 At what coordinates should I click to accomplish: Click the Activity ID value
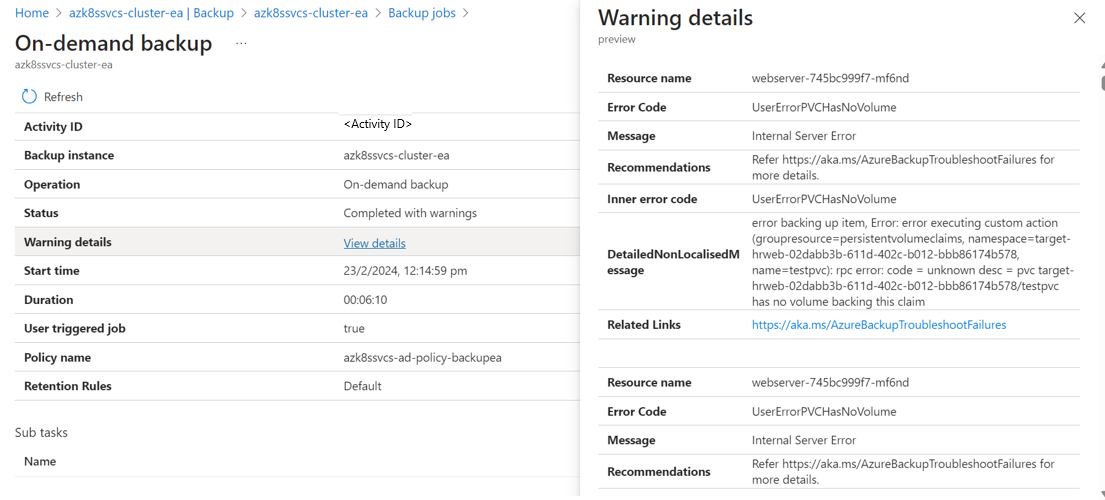pos(378,124)
